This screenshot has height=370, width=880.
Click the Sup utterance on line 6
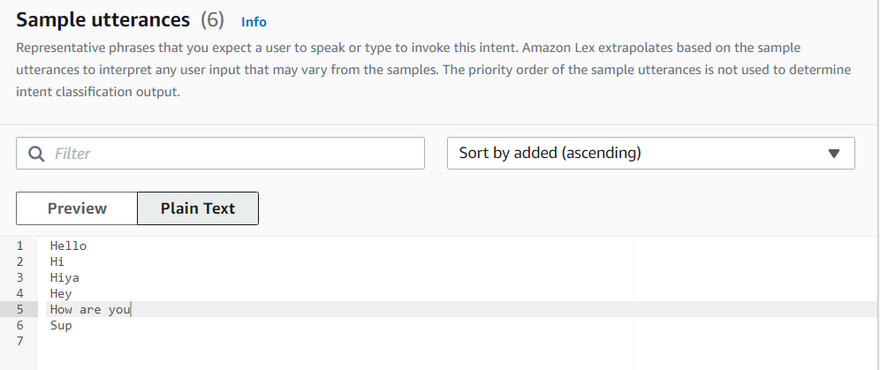click(61, 325)
